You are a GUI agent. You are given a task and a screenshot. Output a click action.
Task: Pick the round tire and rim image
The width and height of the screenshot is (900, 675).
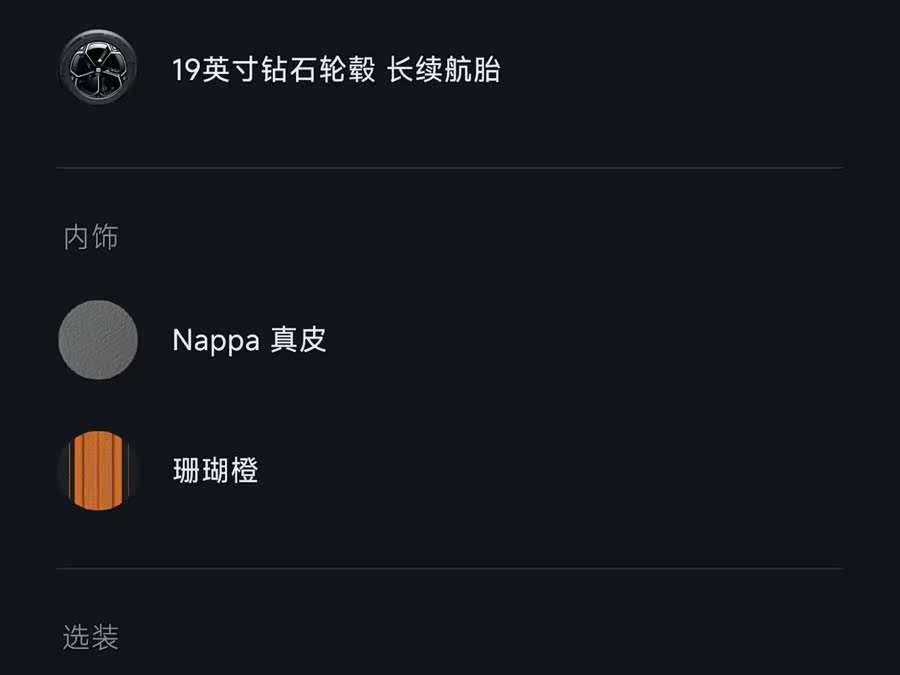click(x=97, y=69)
